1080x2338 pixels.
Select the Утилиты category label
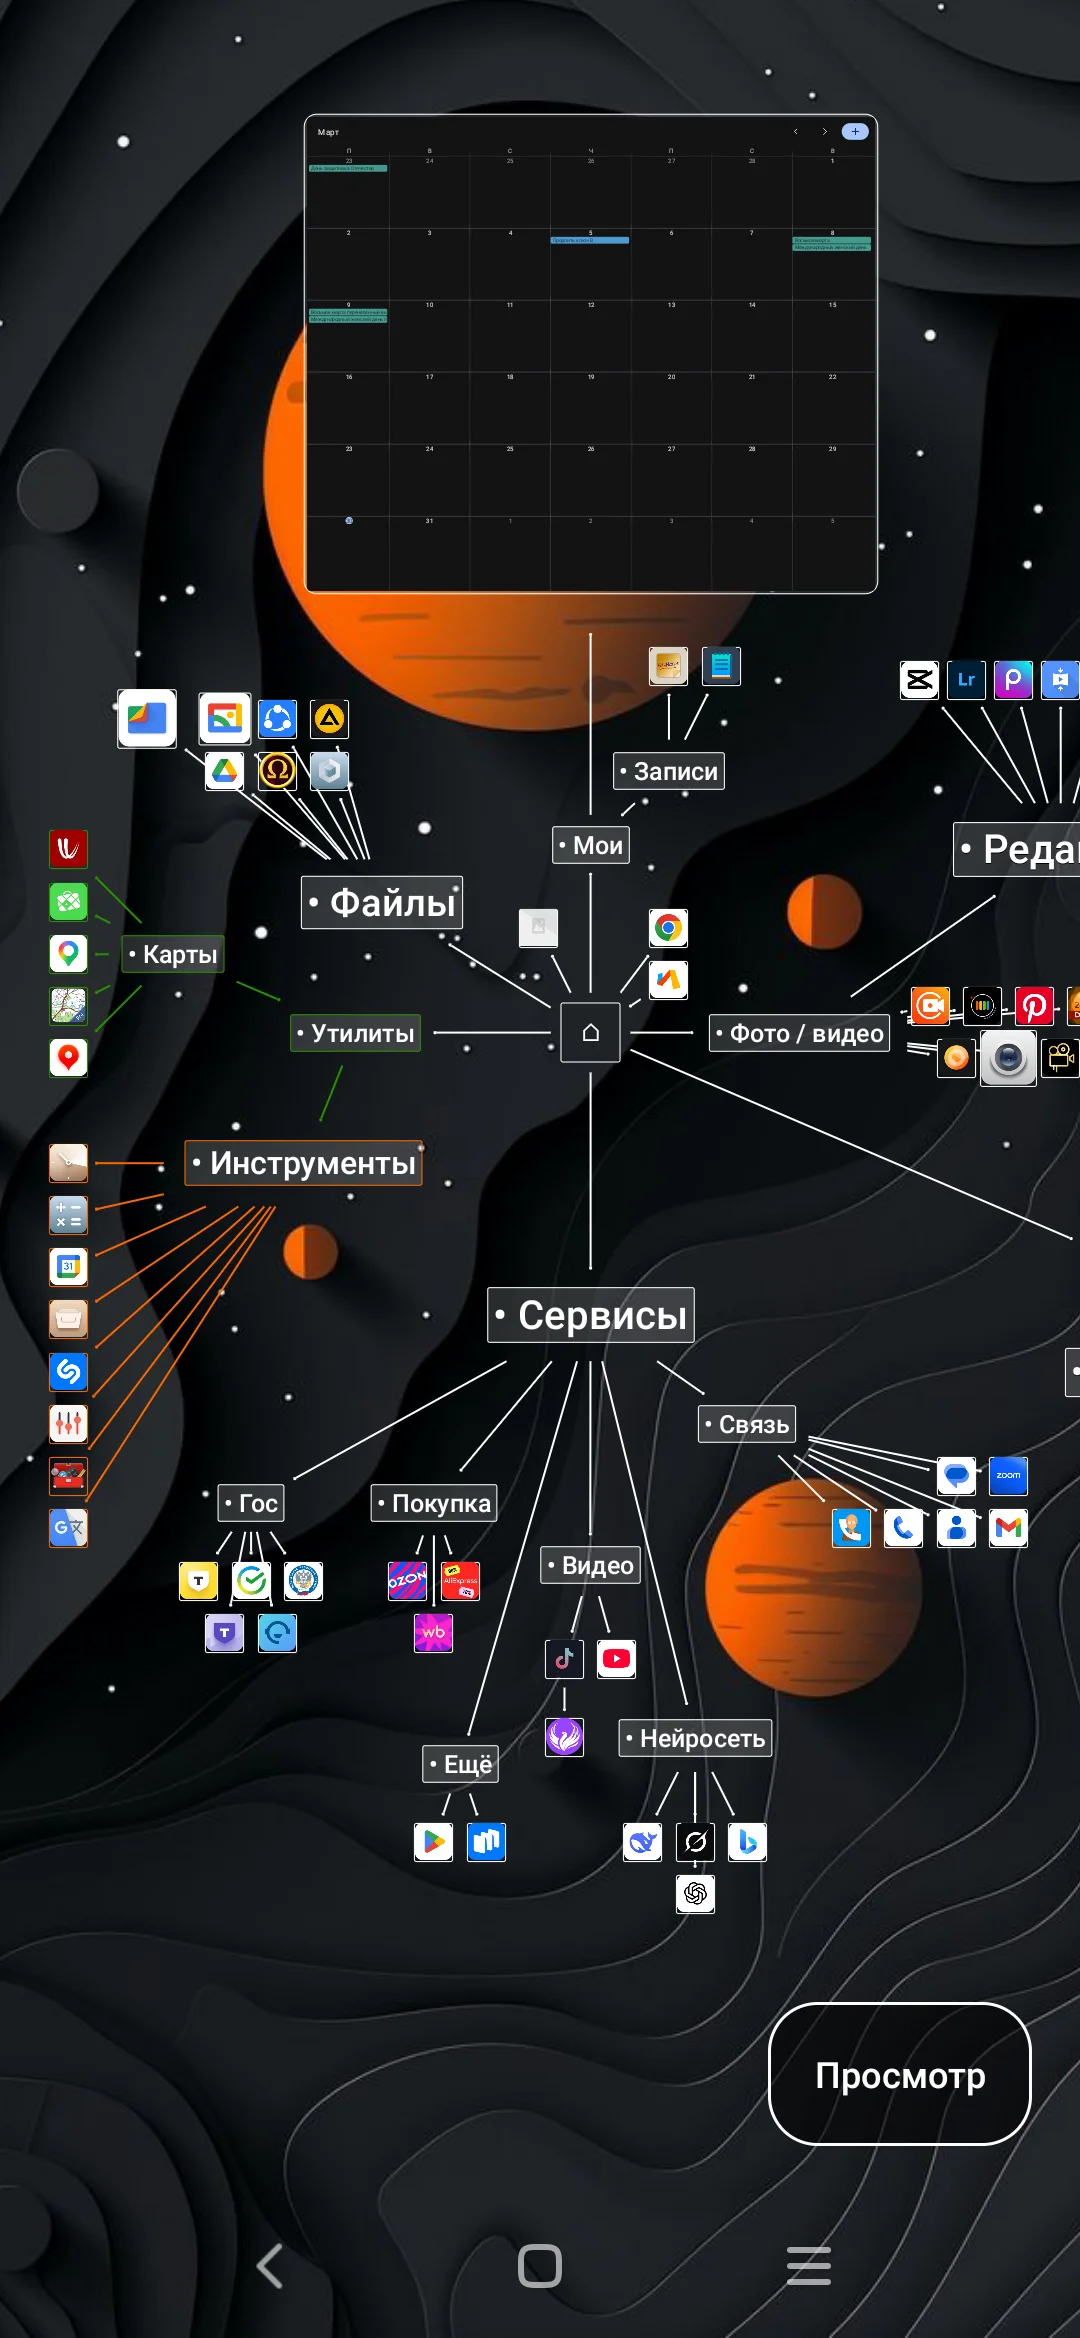pyautogui.click(x=356, y=1033)
